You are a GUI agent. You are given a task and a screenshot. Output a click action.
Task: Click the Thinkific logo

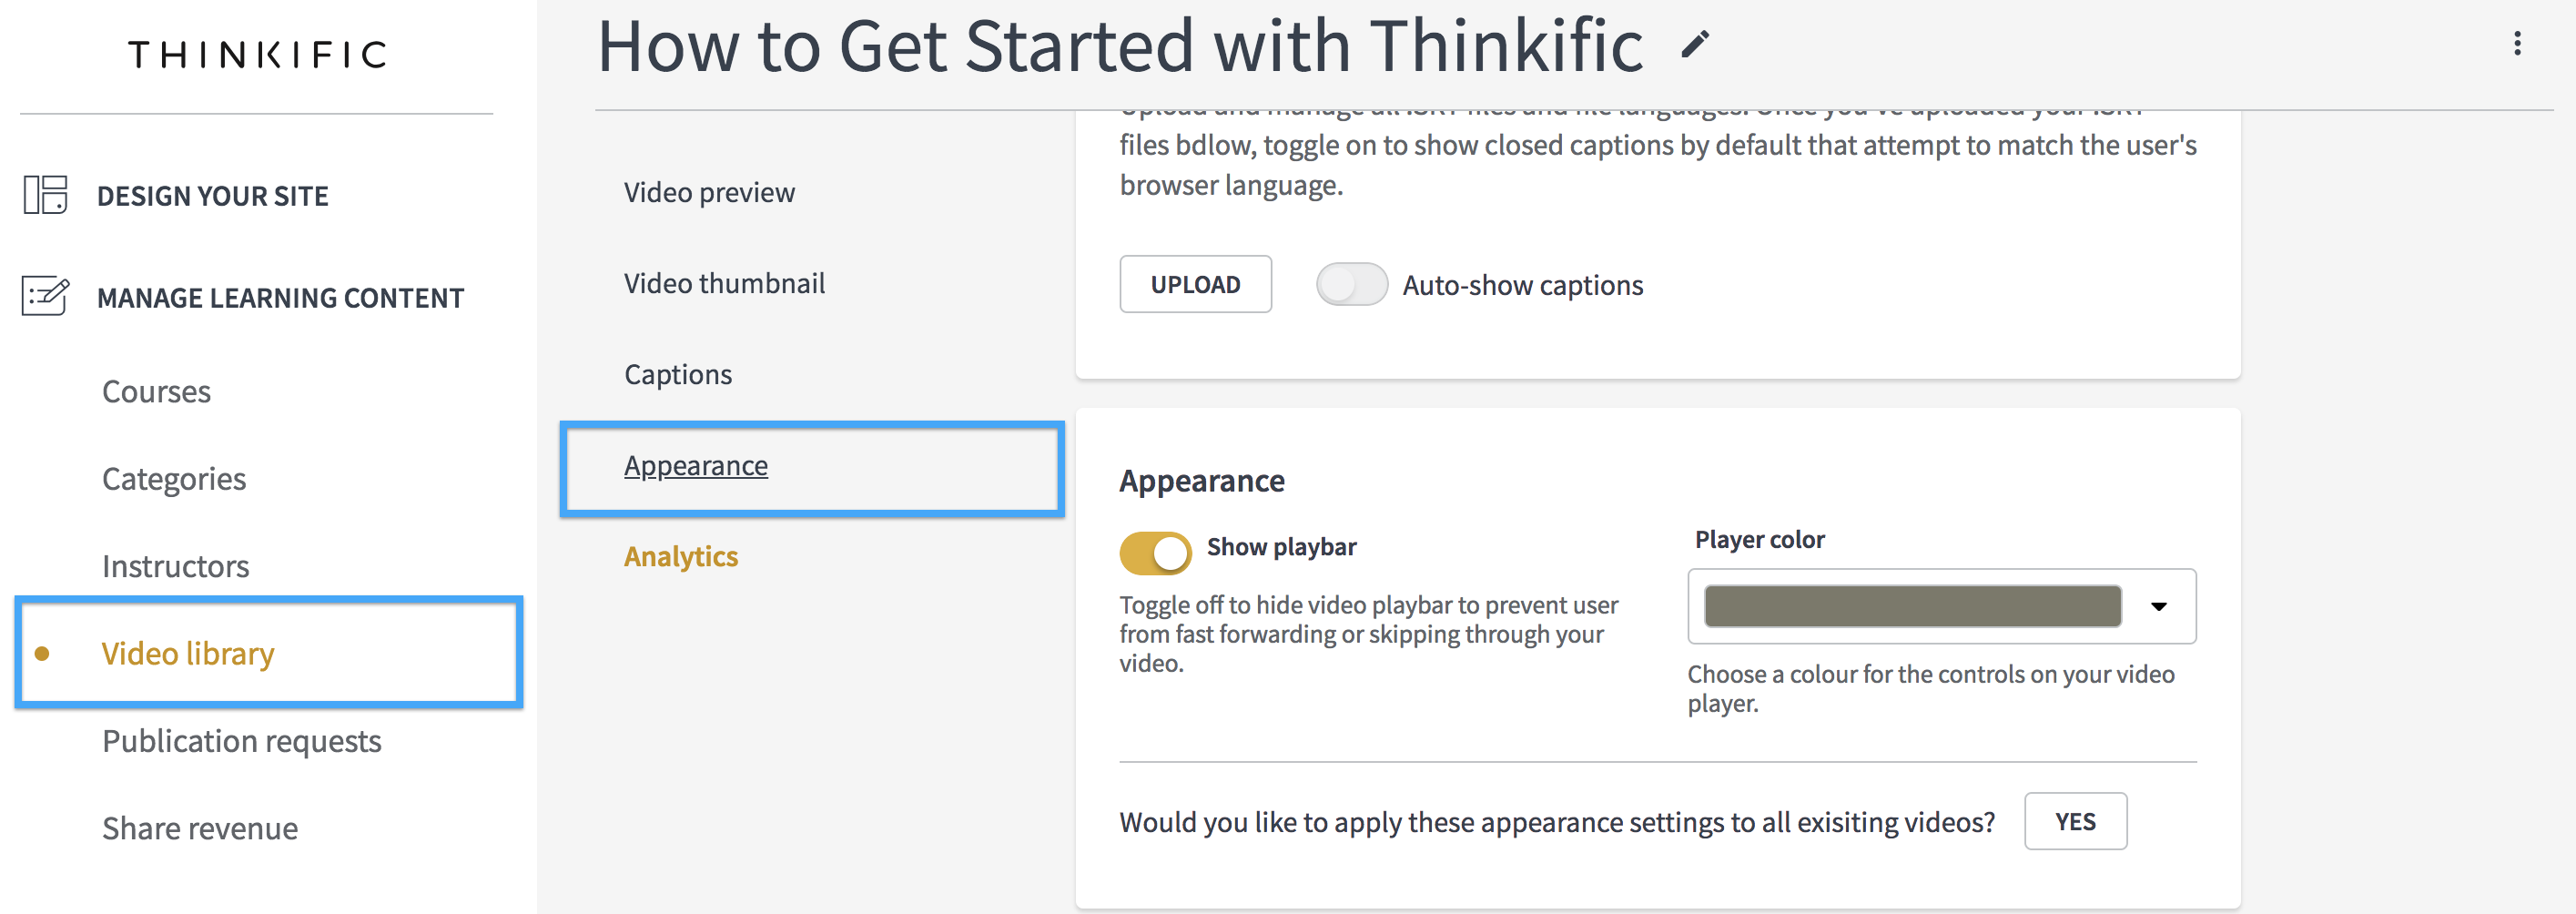[x=257, y=54]
